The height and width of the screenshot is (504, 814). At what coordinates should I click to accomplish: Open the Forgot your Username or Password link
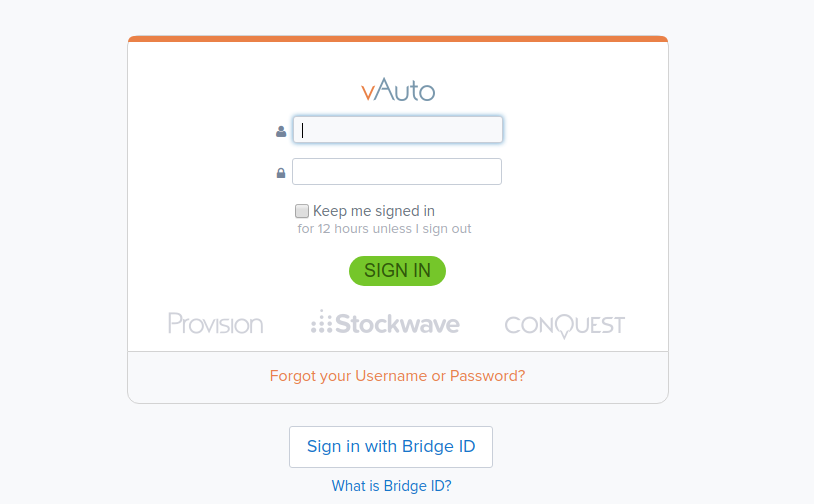pyautogui.click(x=397, y=376)
